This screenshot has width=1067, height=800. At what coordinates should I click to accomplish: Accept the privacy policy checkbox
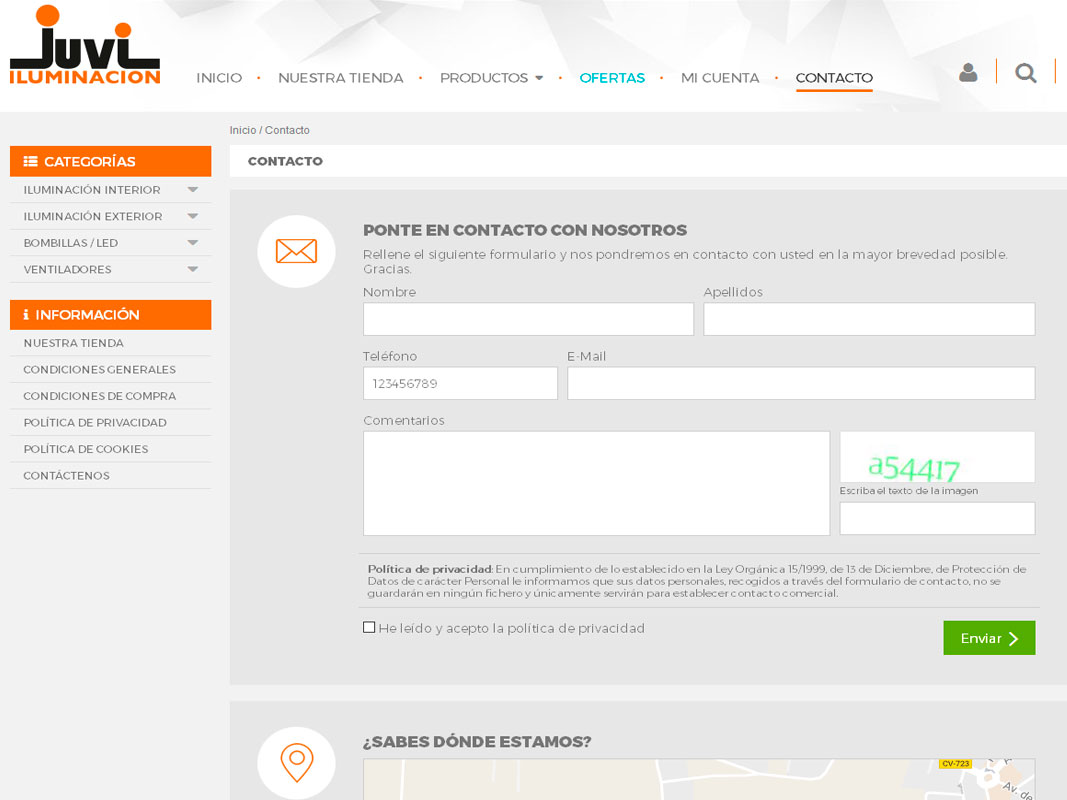[369, 628]
